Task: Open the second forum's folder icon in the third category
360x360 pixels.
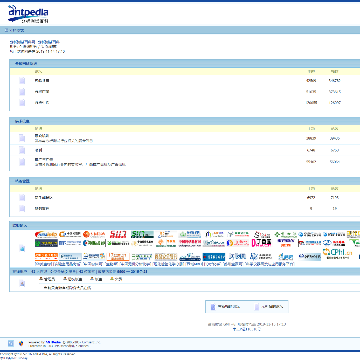Action: click(22, 209)
